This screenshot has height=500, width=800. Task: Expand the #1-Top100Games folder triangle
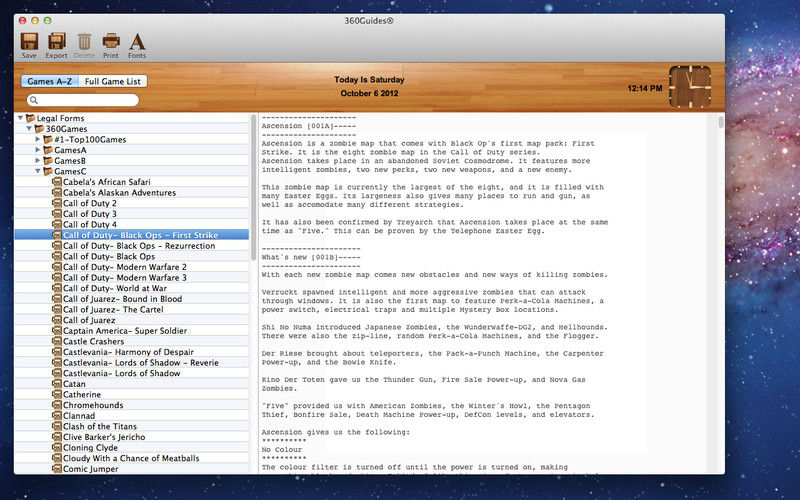pos(38,139)
